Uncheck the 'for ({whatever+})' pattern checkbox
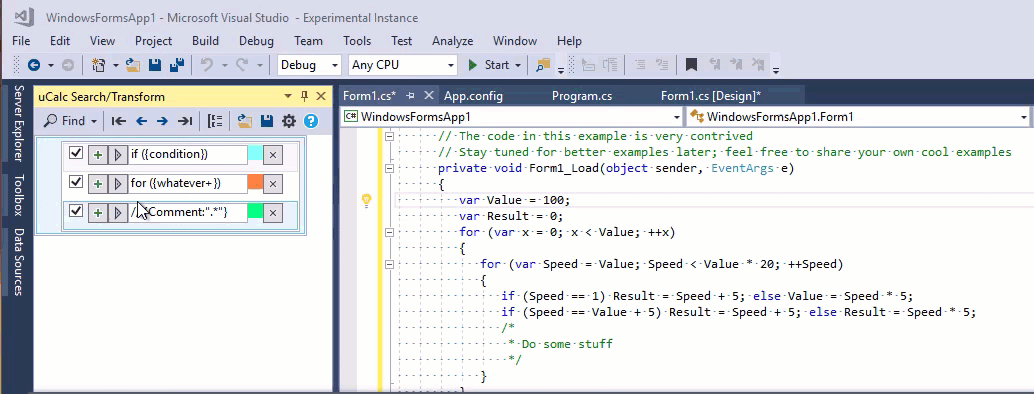Screen dimensions: 1034x394 pyautogui.click(x=76, y=181)
